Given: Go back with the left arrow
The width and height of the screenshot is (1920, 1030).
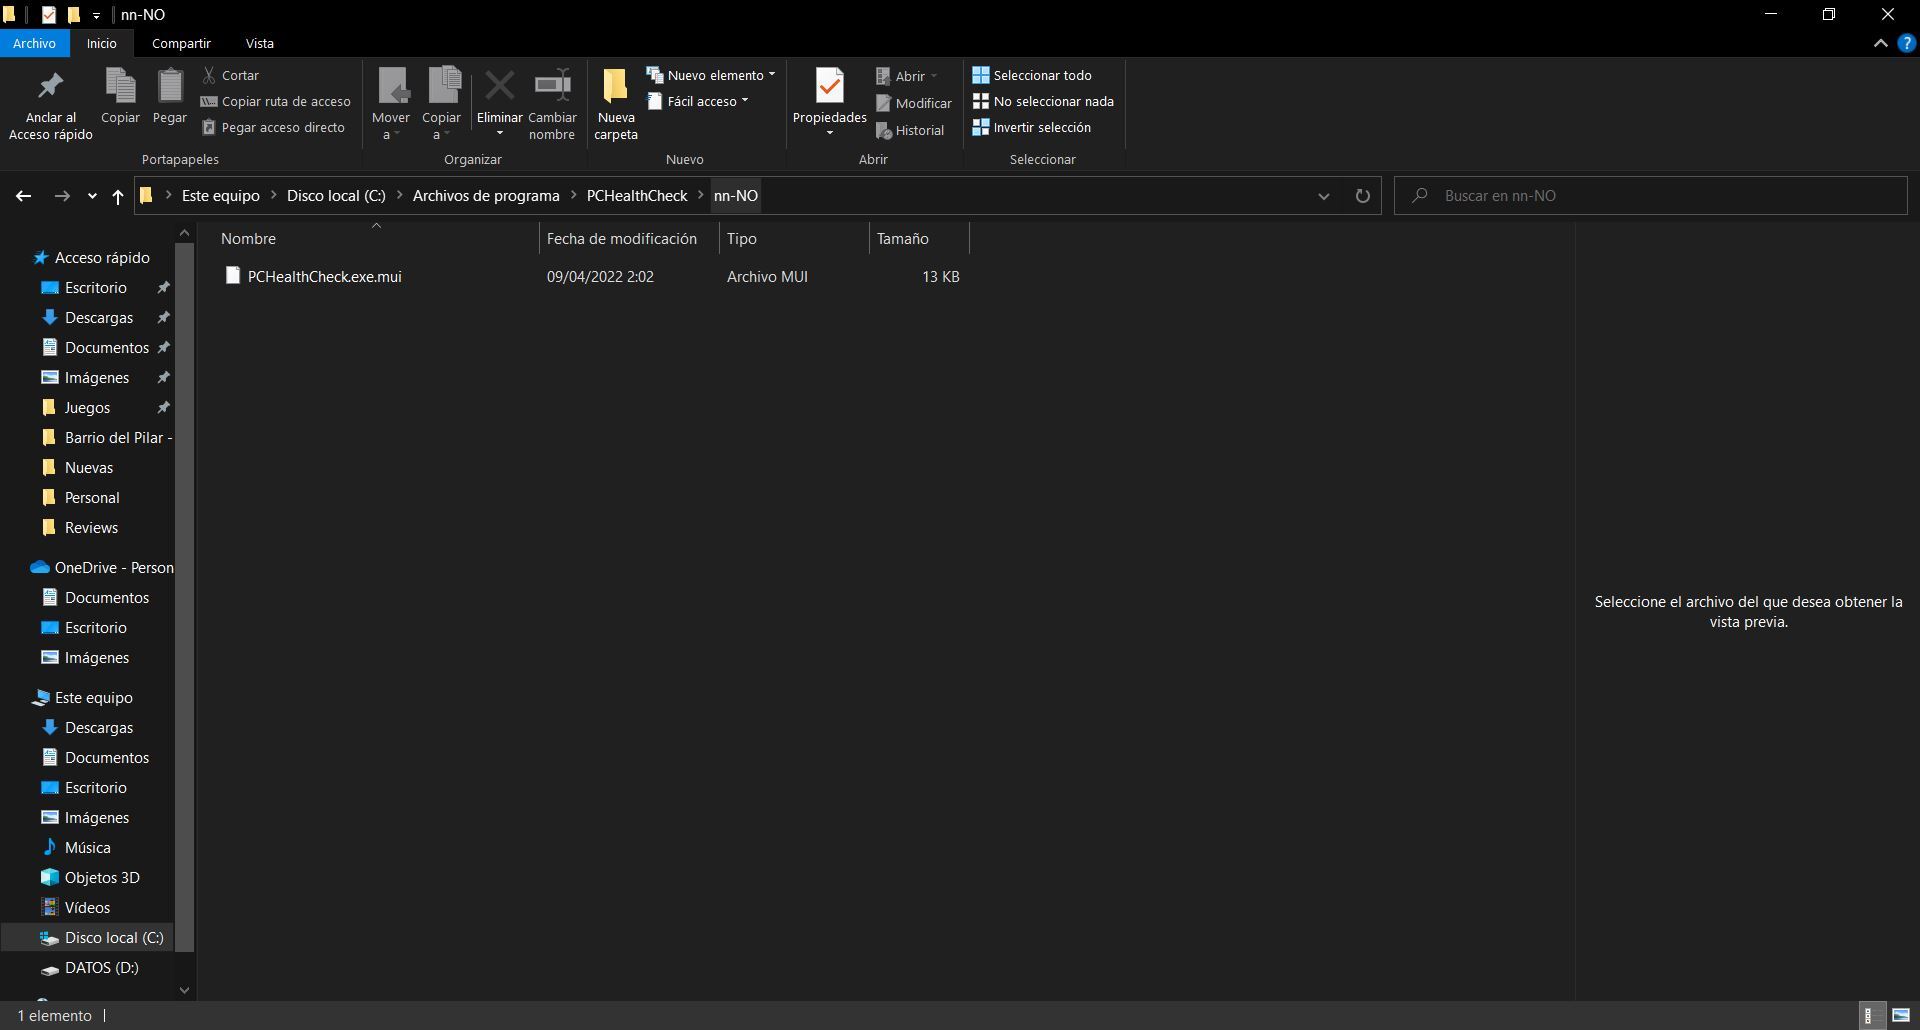Looking at the screenshot, I should point(23,196).
